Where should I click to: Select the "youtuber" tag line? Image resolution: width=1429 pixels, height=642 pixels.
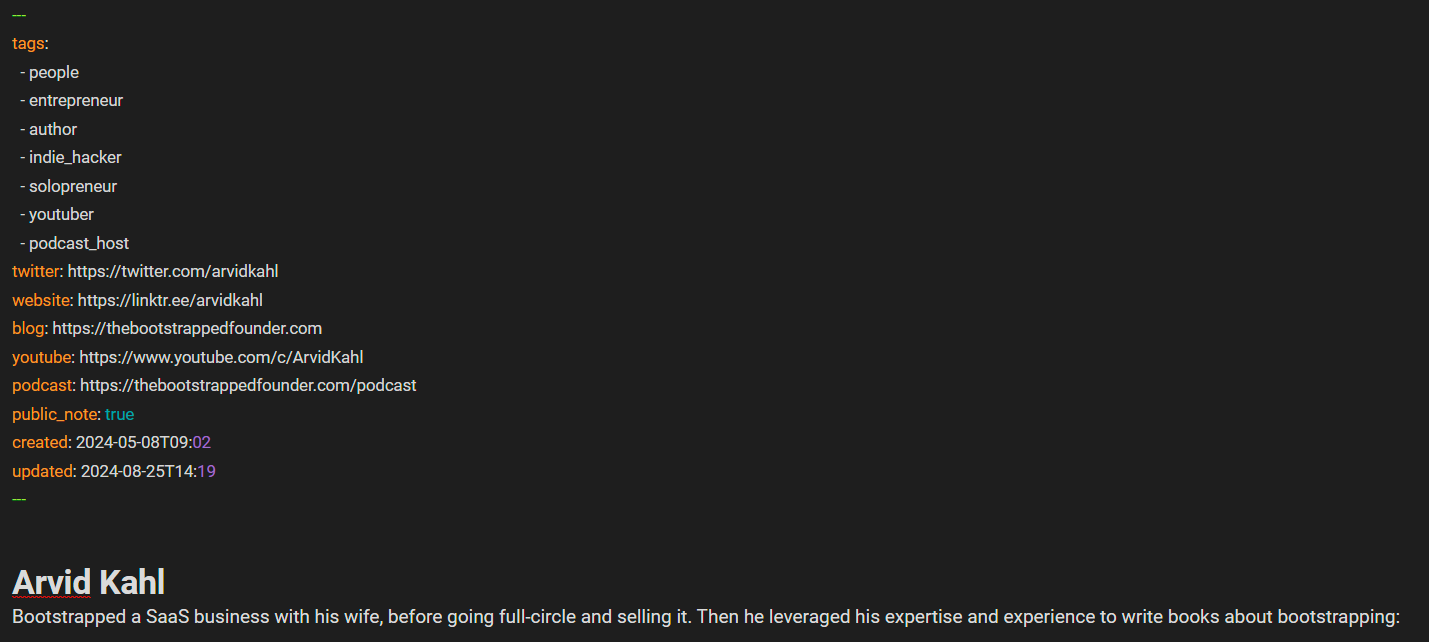pyautogui.click(x=61, y=214)
